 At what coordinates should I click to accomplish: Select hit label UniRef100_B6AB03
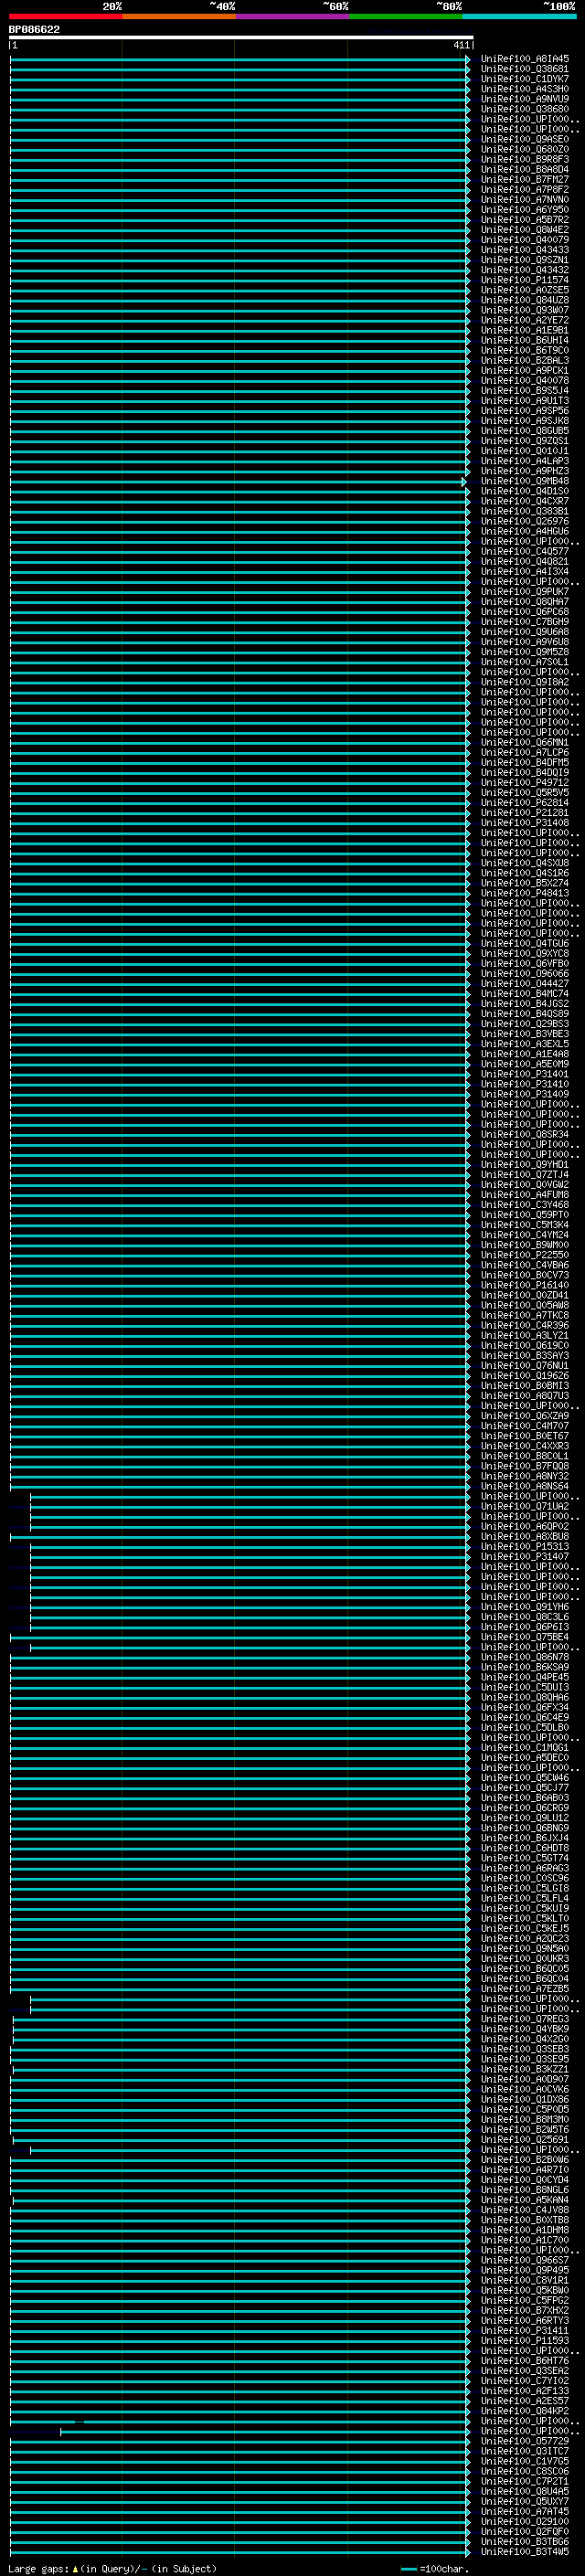[x=525, y=1798]
